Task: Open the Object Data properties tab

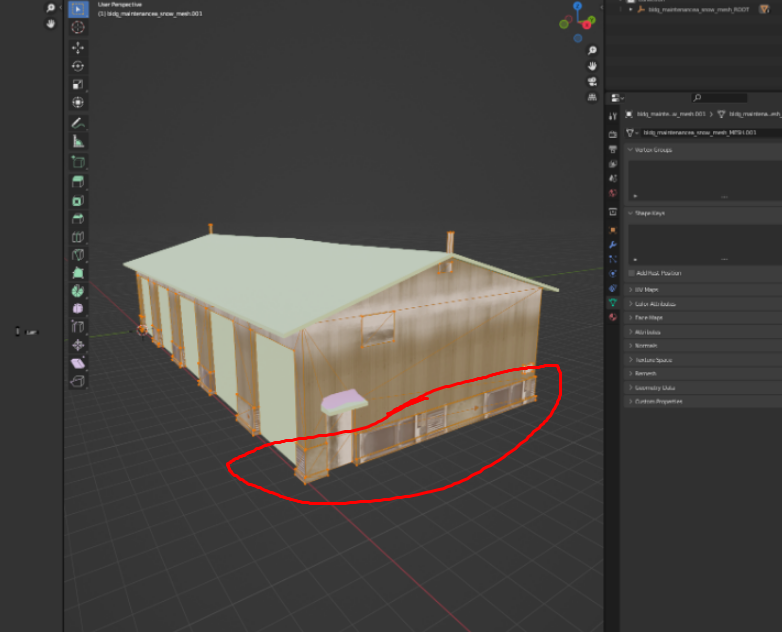Action: pos(613,301)
